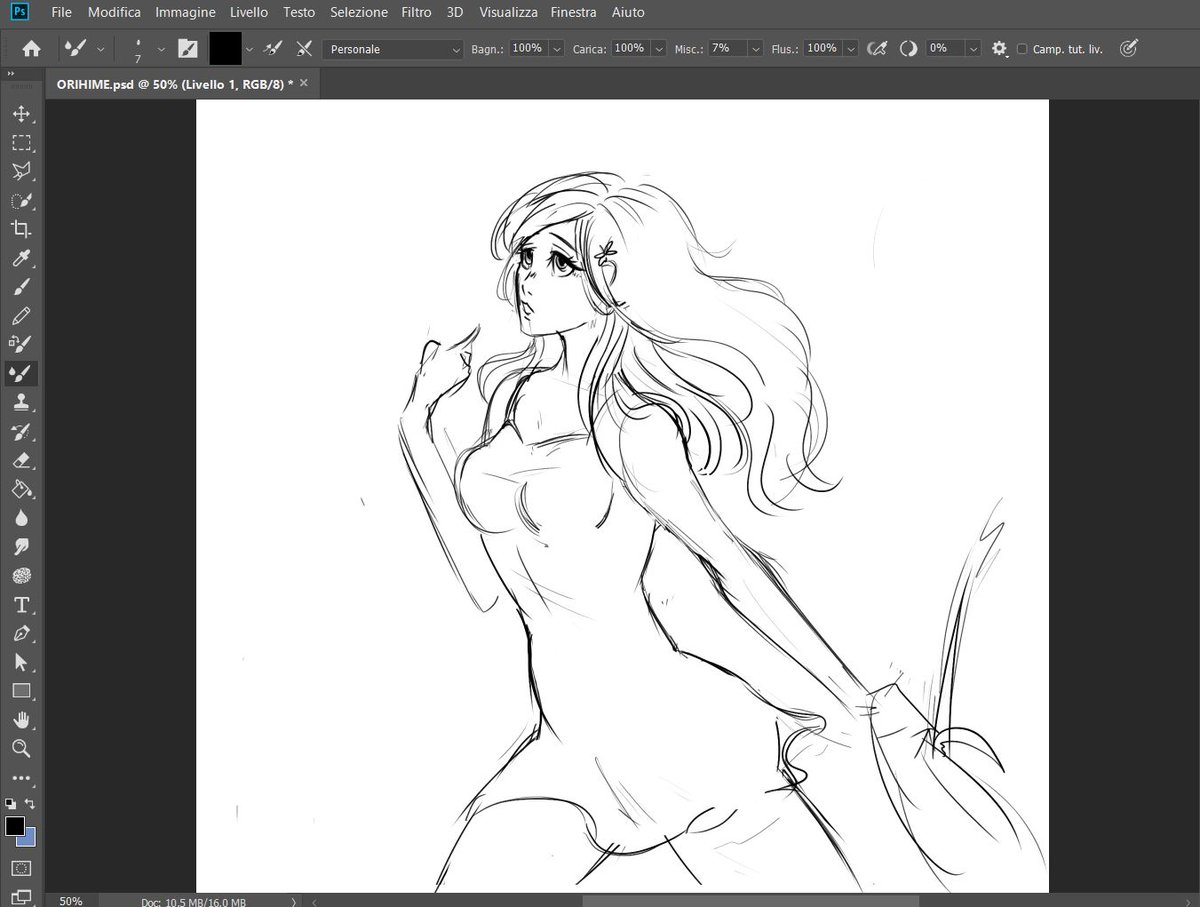
Task: Select the History Brush tool
Action: [x=21, y=432]
